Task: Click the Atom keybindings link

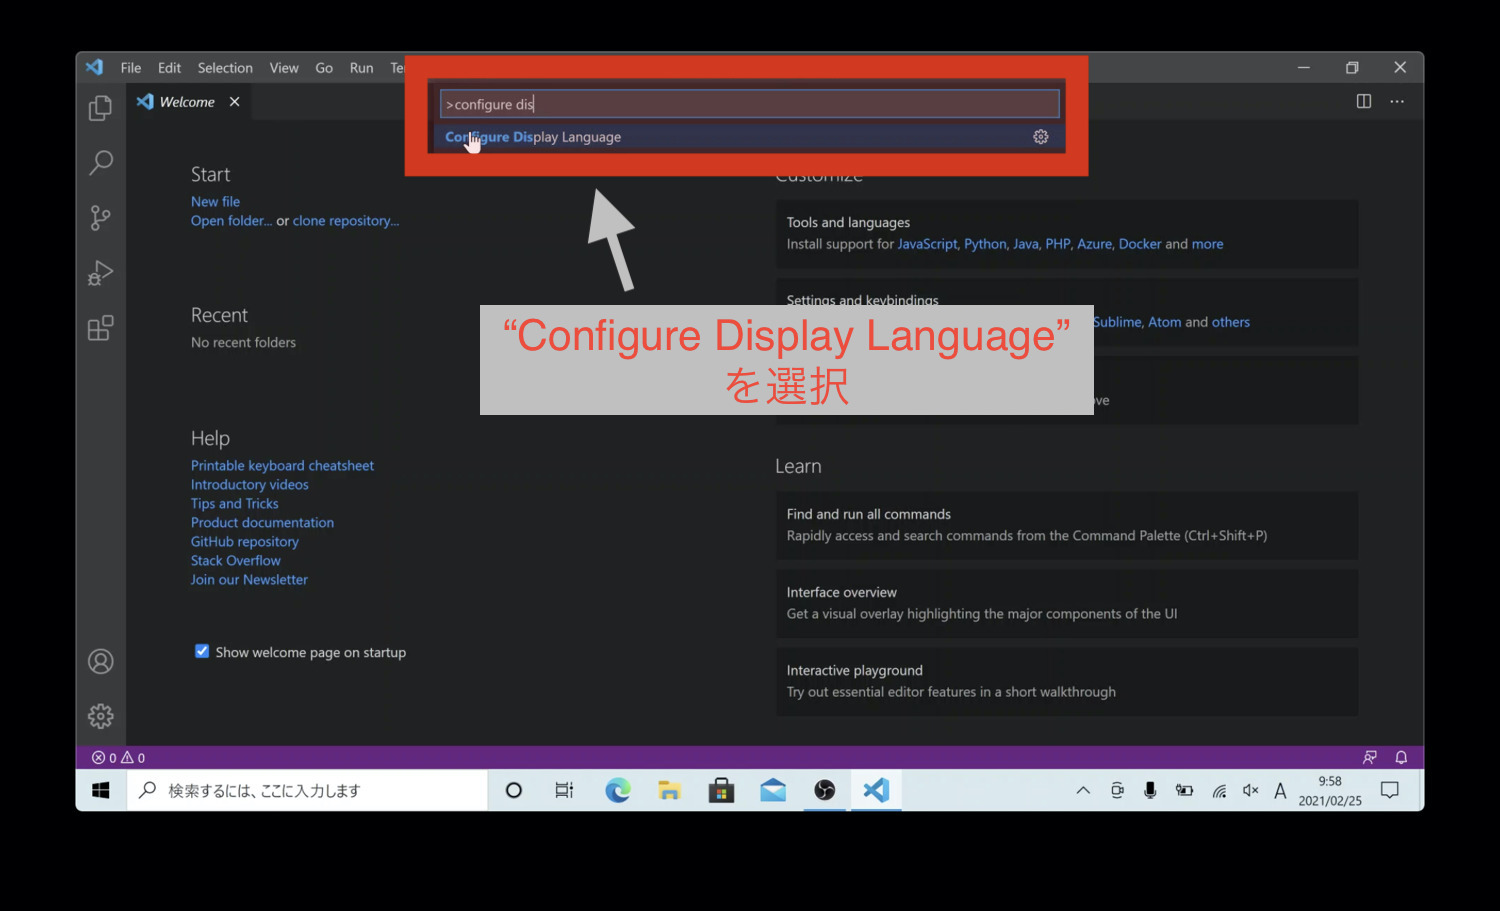Action: point(1164,322)
